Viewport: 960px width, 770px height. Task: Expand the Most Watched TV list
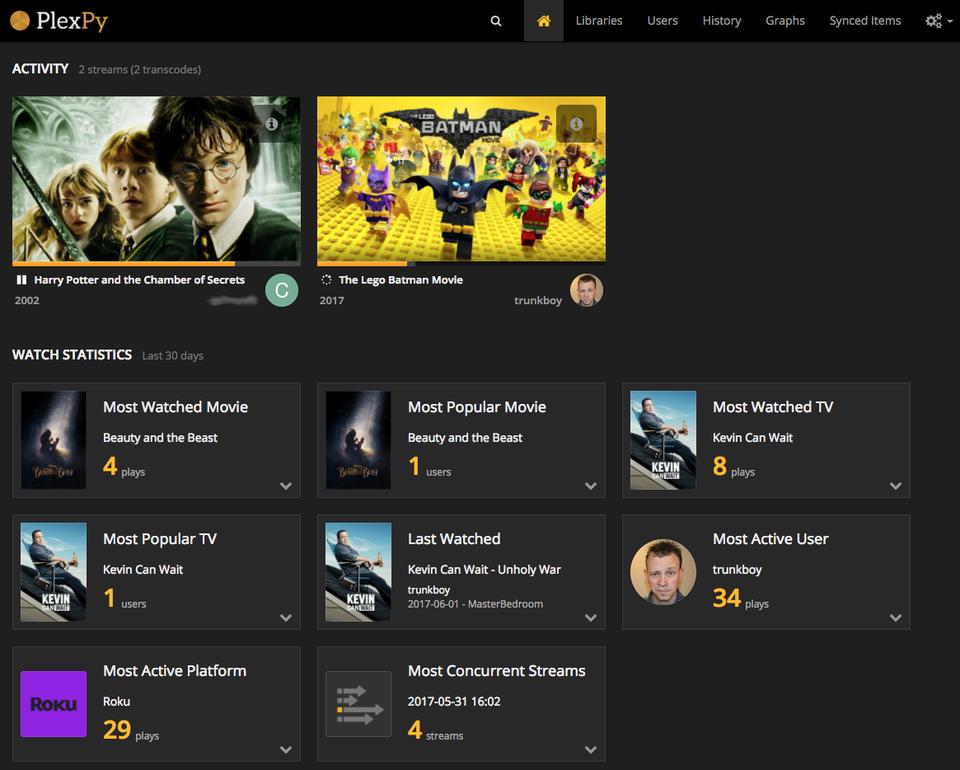point(895,486)
